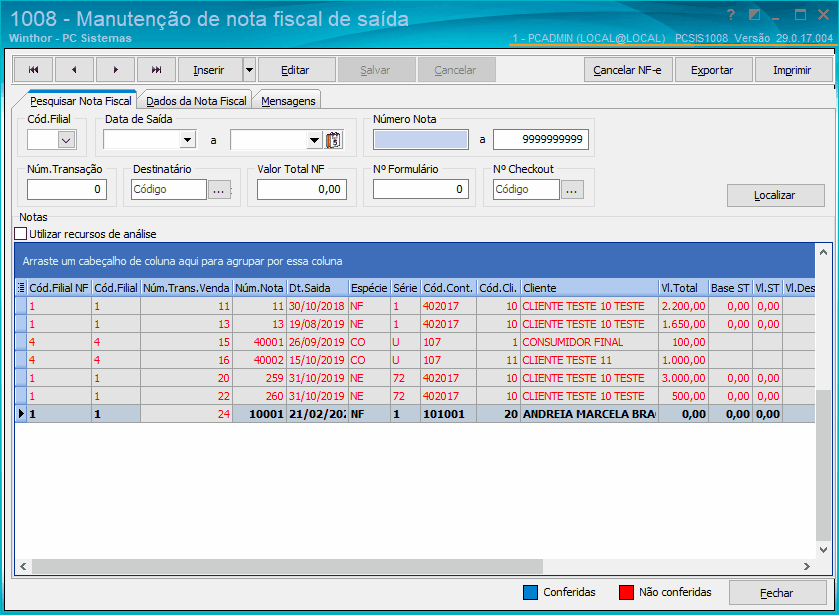Click the 3.000,00 total value cell
This screenshot has width=839, height=615.
[683, 378]
